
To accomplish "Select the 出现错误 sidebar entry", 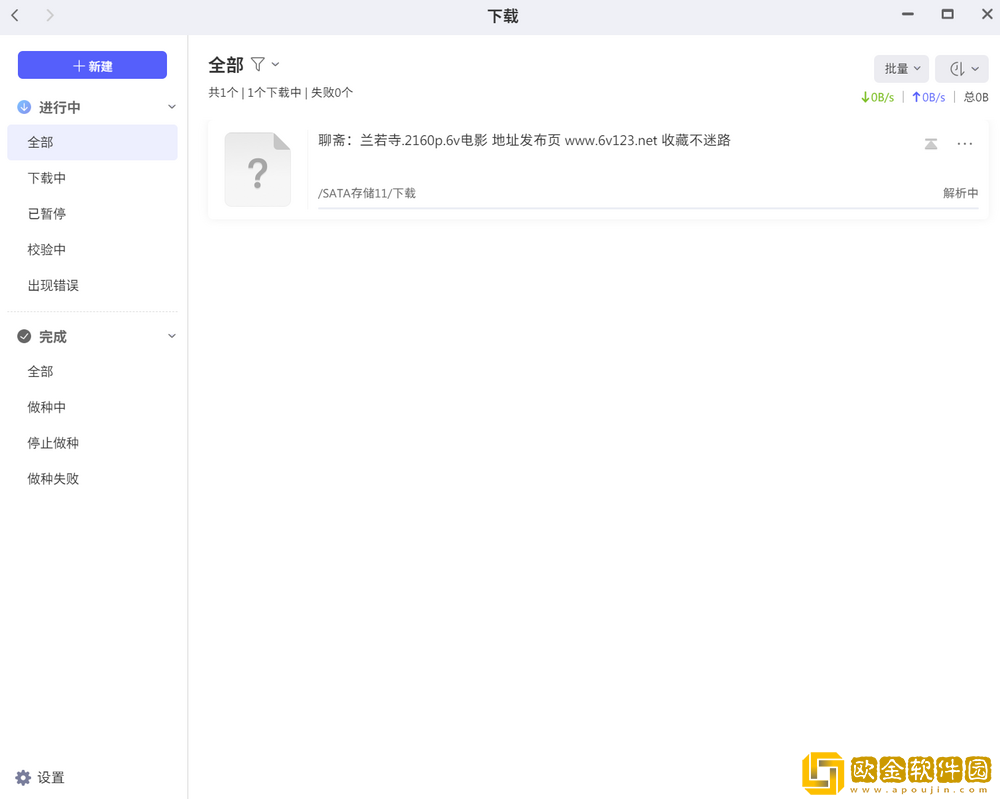I will pyautogui.click(x=53, y=285).
